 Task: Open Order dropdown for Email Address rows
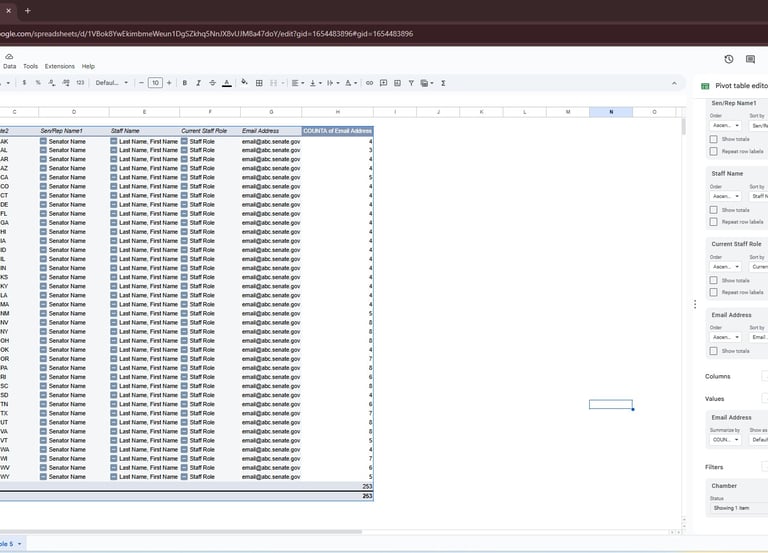[725, 337]
